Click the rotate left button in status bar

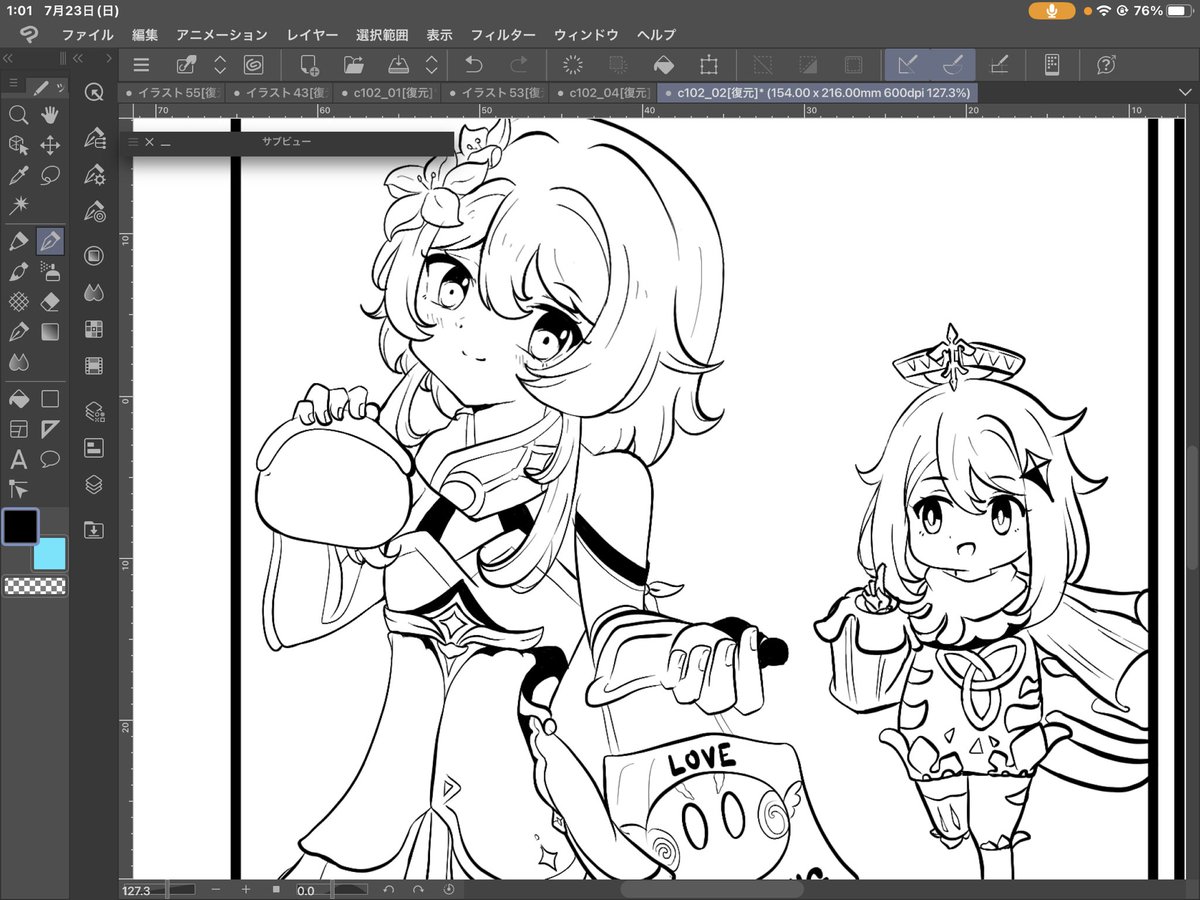point(389,889)
